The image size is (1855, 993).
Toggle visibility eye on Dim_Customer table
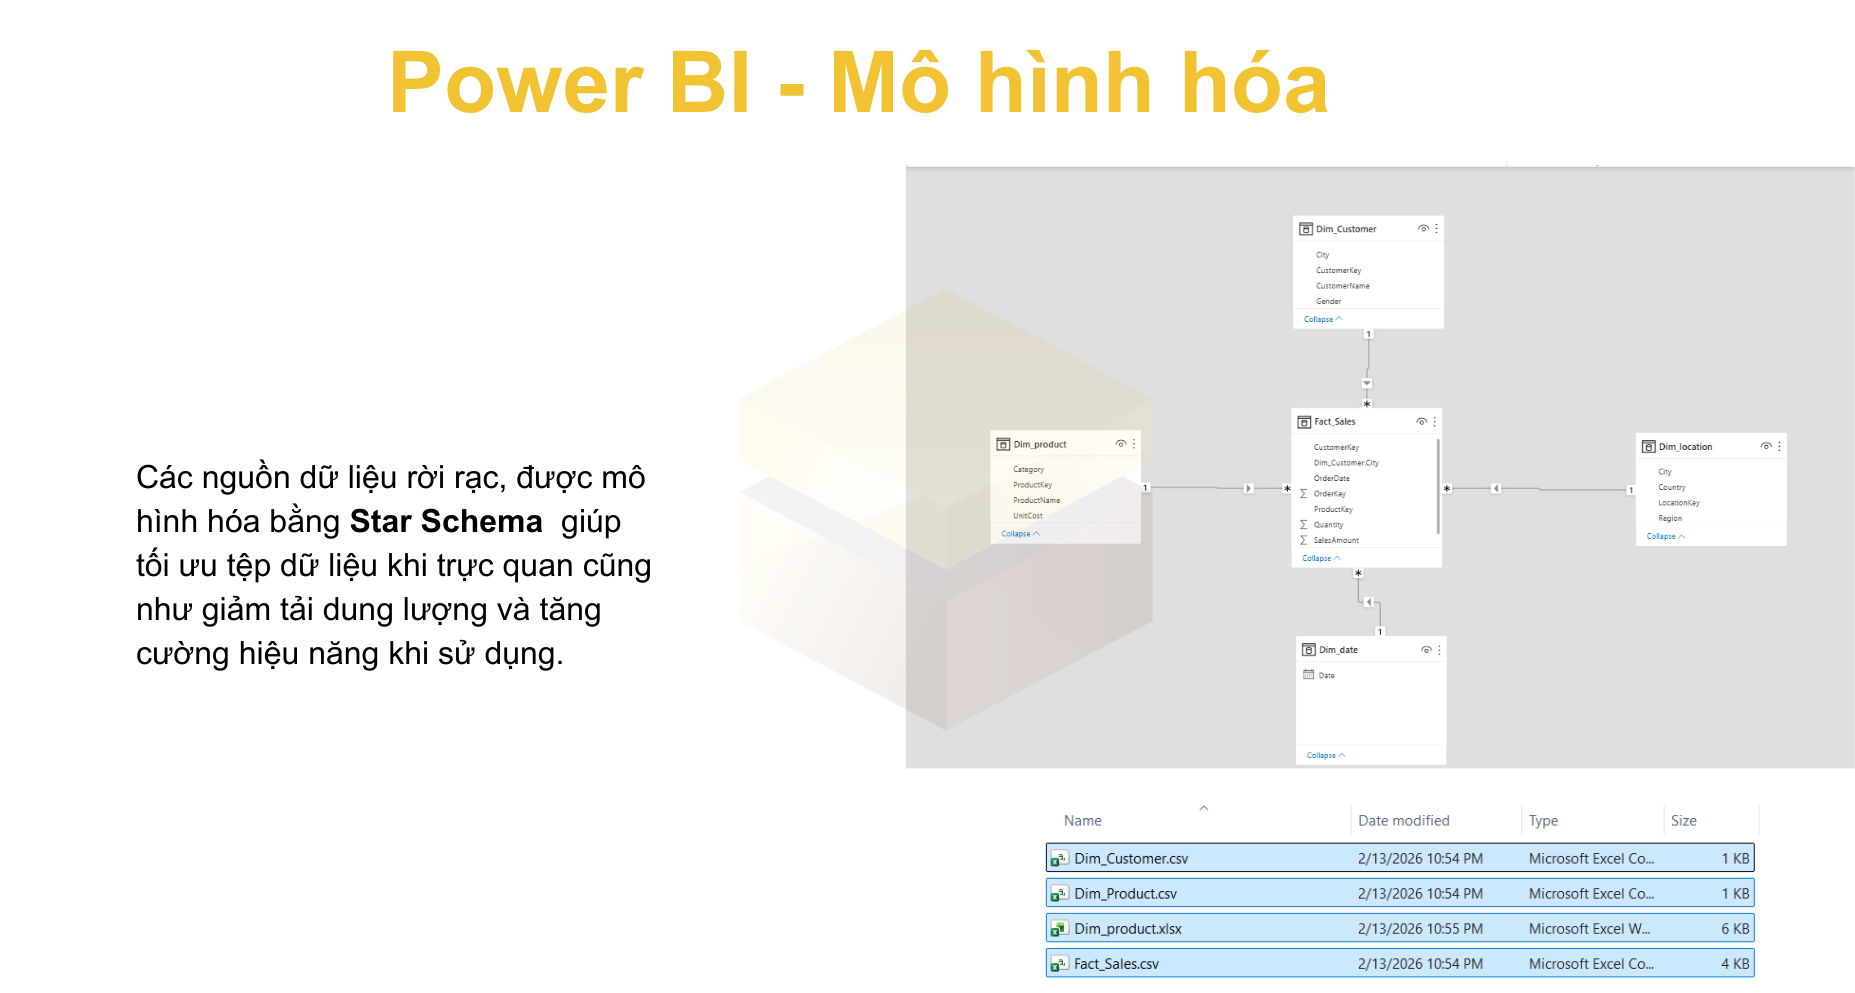click(x=1423, y=229)
